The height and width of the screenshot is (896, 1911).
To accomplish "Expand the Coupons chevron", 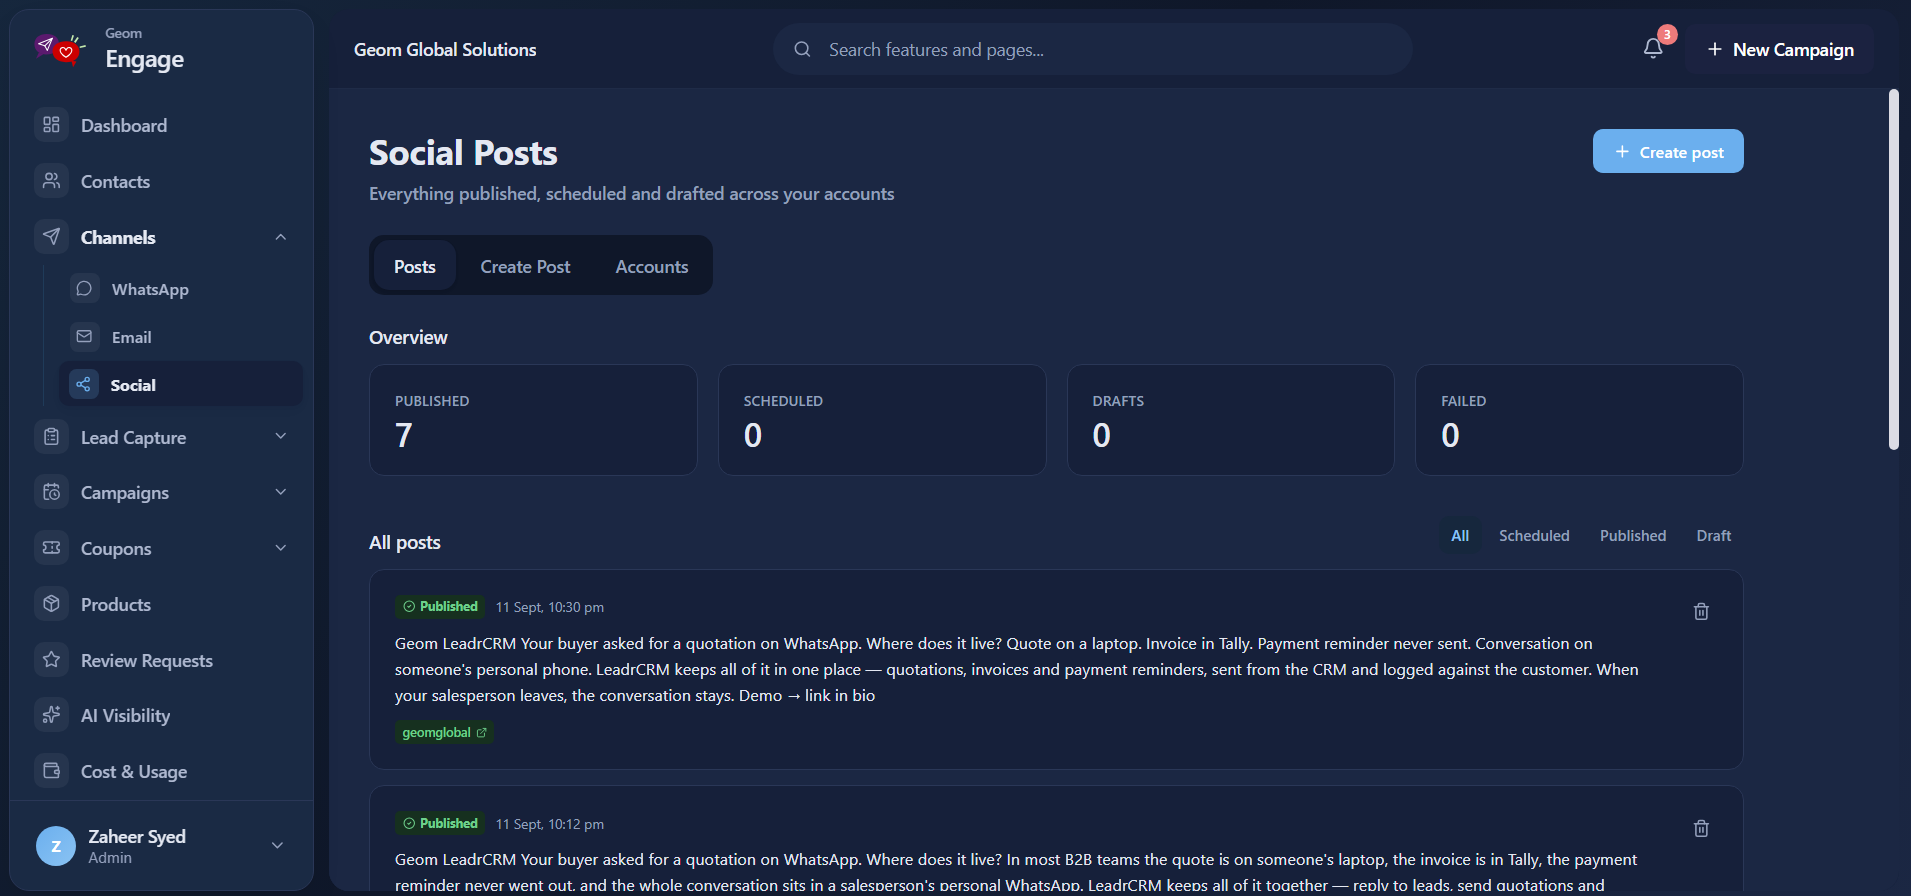I will [x=281, y=548].
